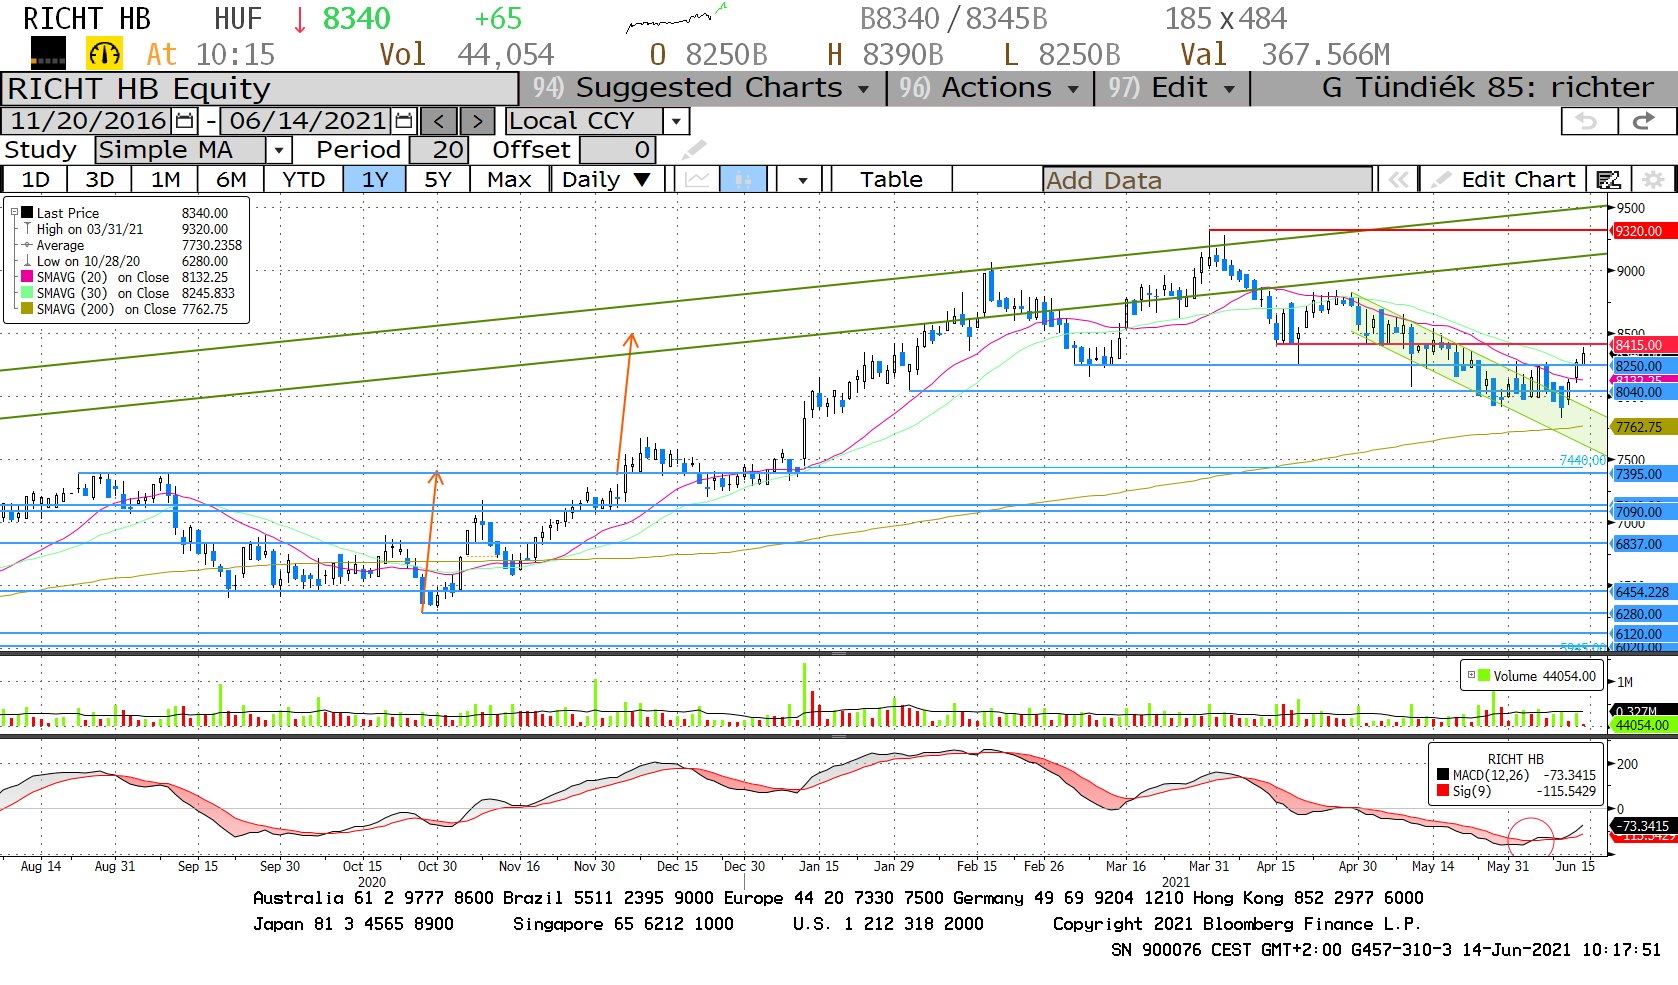Switch to line chart type
This screenshot has width=1678, height=985.
pos(698,180)
